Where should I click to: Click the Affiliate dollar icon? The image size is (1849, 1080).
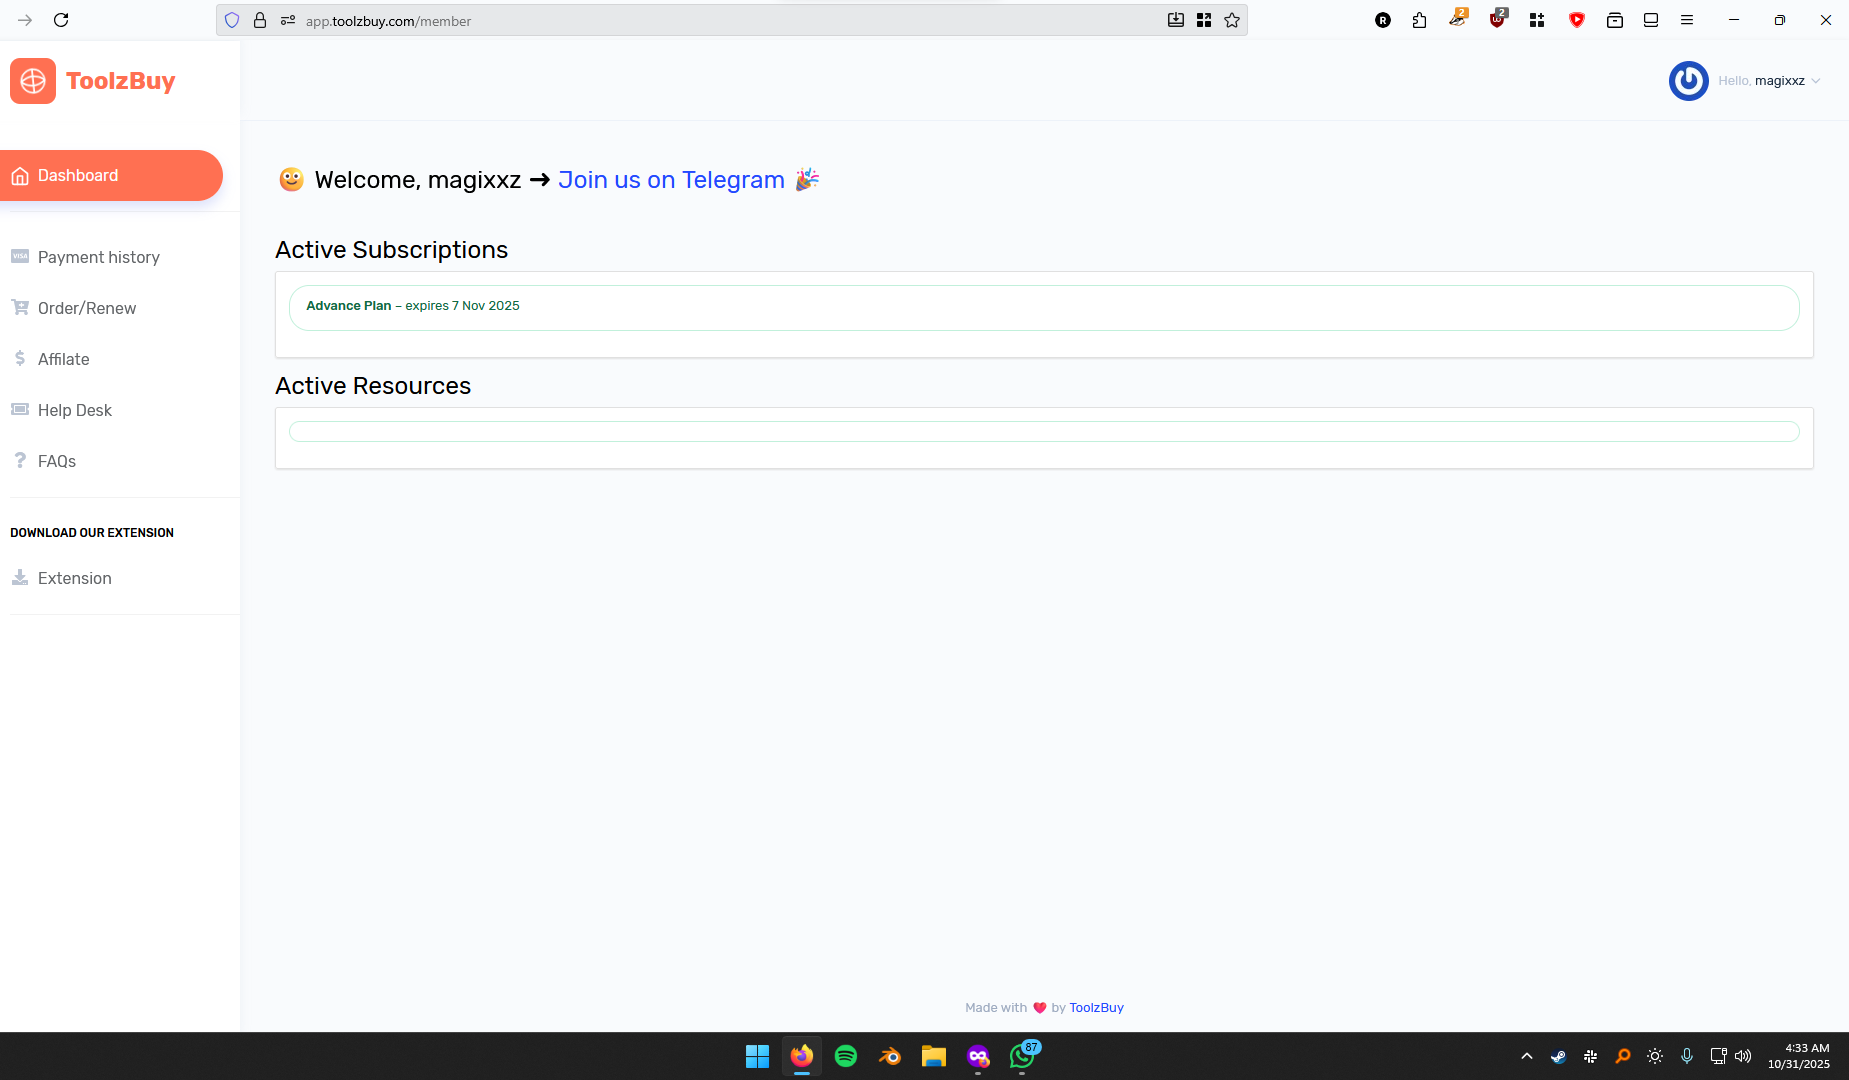coord(20,358)
